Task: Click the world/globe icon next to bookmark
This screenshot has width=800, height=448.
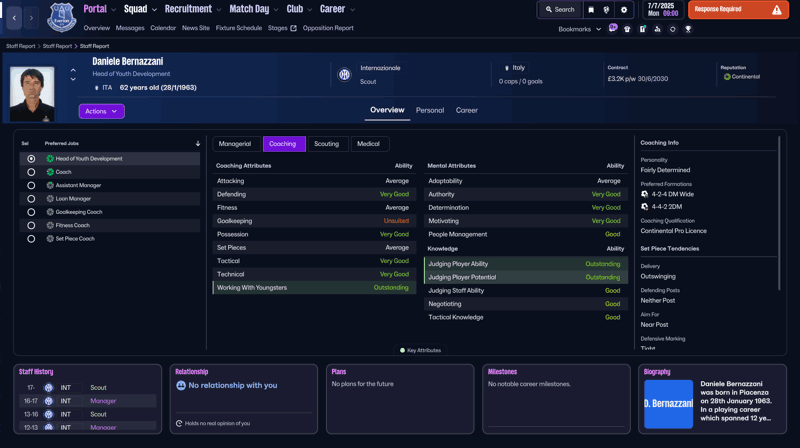Action: click(x=606, y=10)
